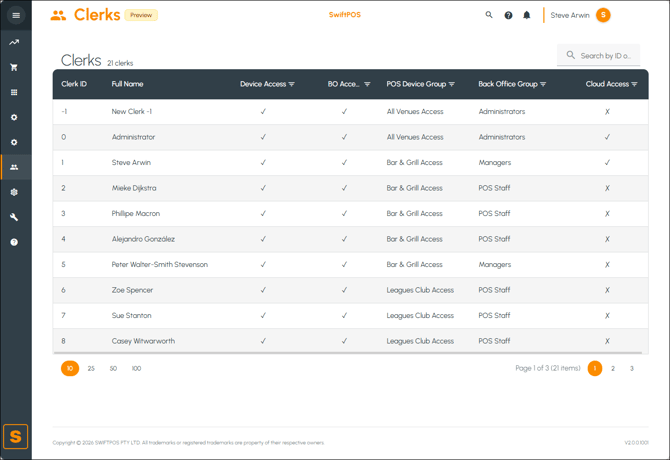
Task: Click All Venues Access in Administrator row
Action: click(415, 137)
